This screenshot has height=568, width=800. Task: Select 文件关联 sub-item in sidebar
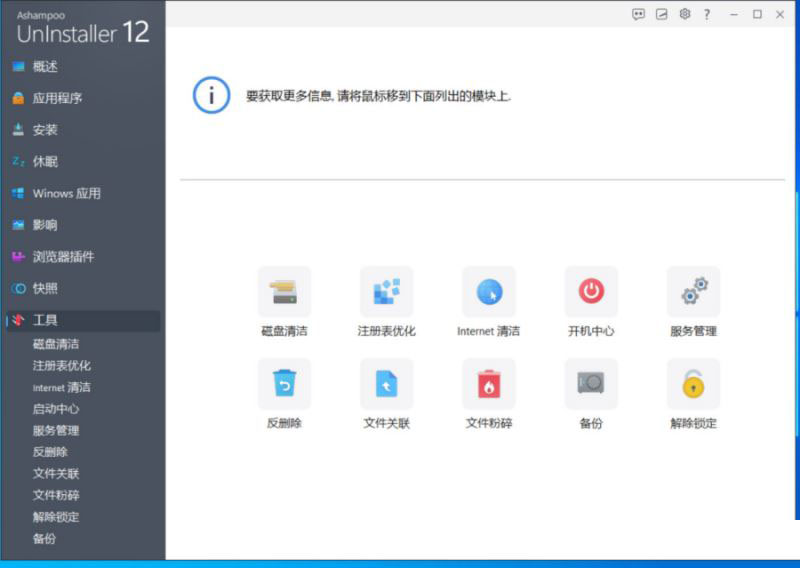click(56, 474)
